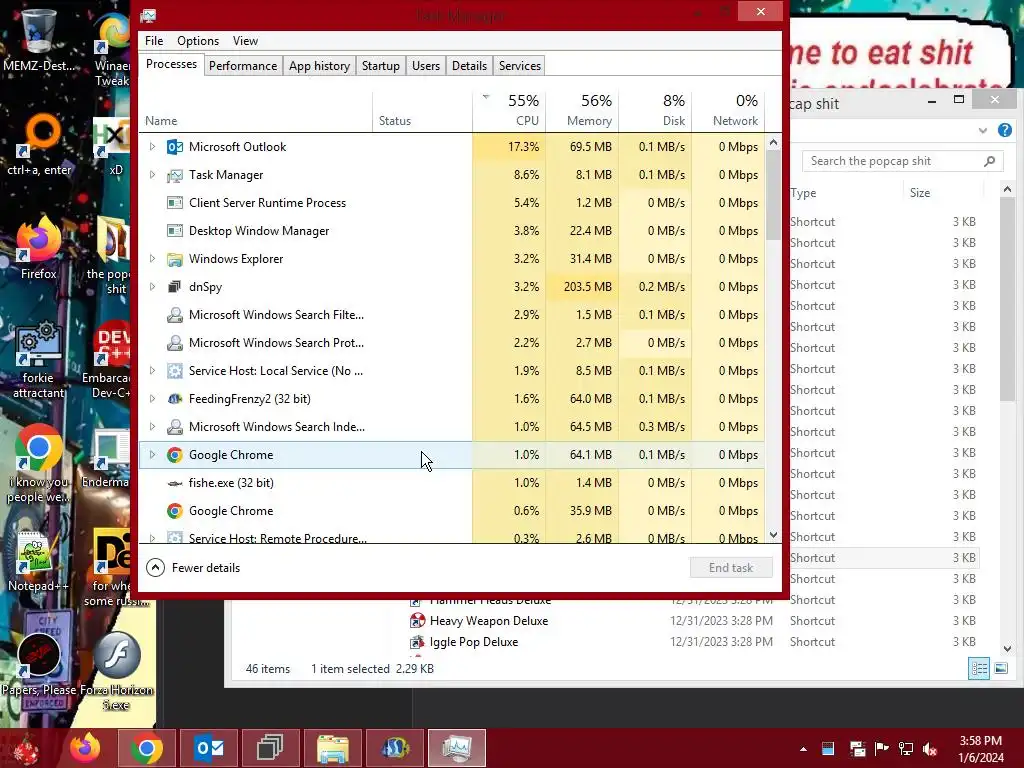1024x768 pixels.
Task: Open Outlook from the taskbar
Action: 208,748
